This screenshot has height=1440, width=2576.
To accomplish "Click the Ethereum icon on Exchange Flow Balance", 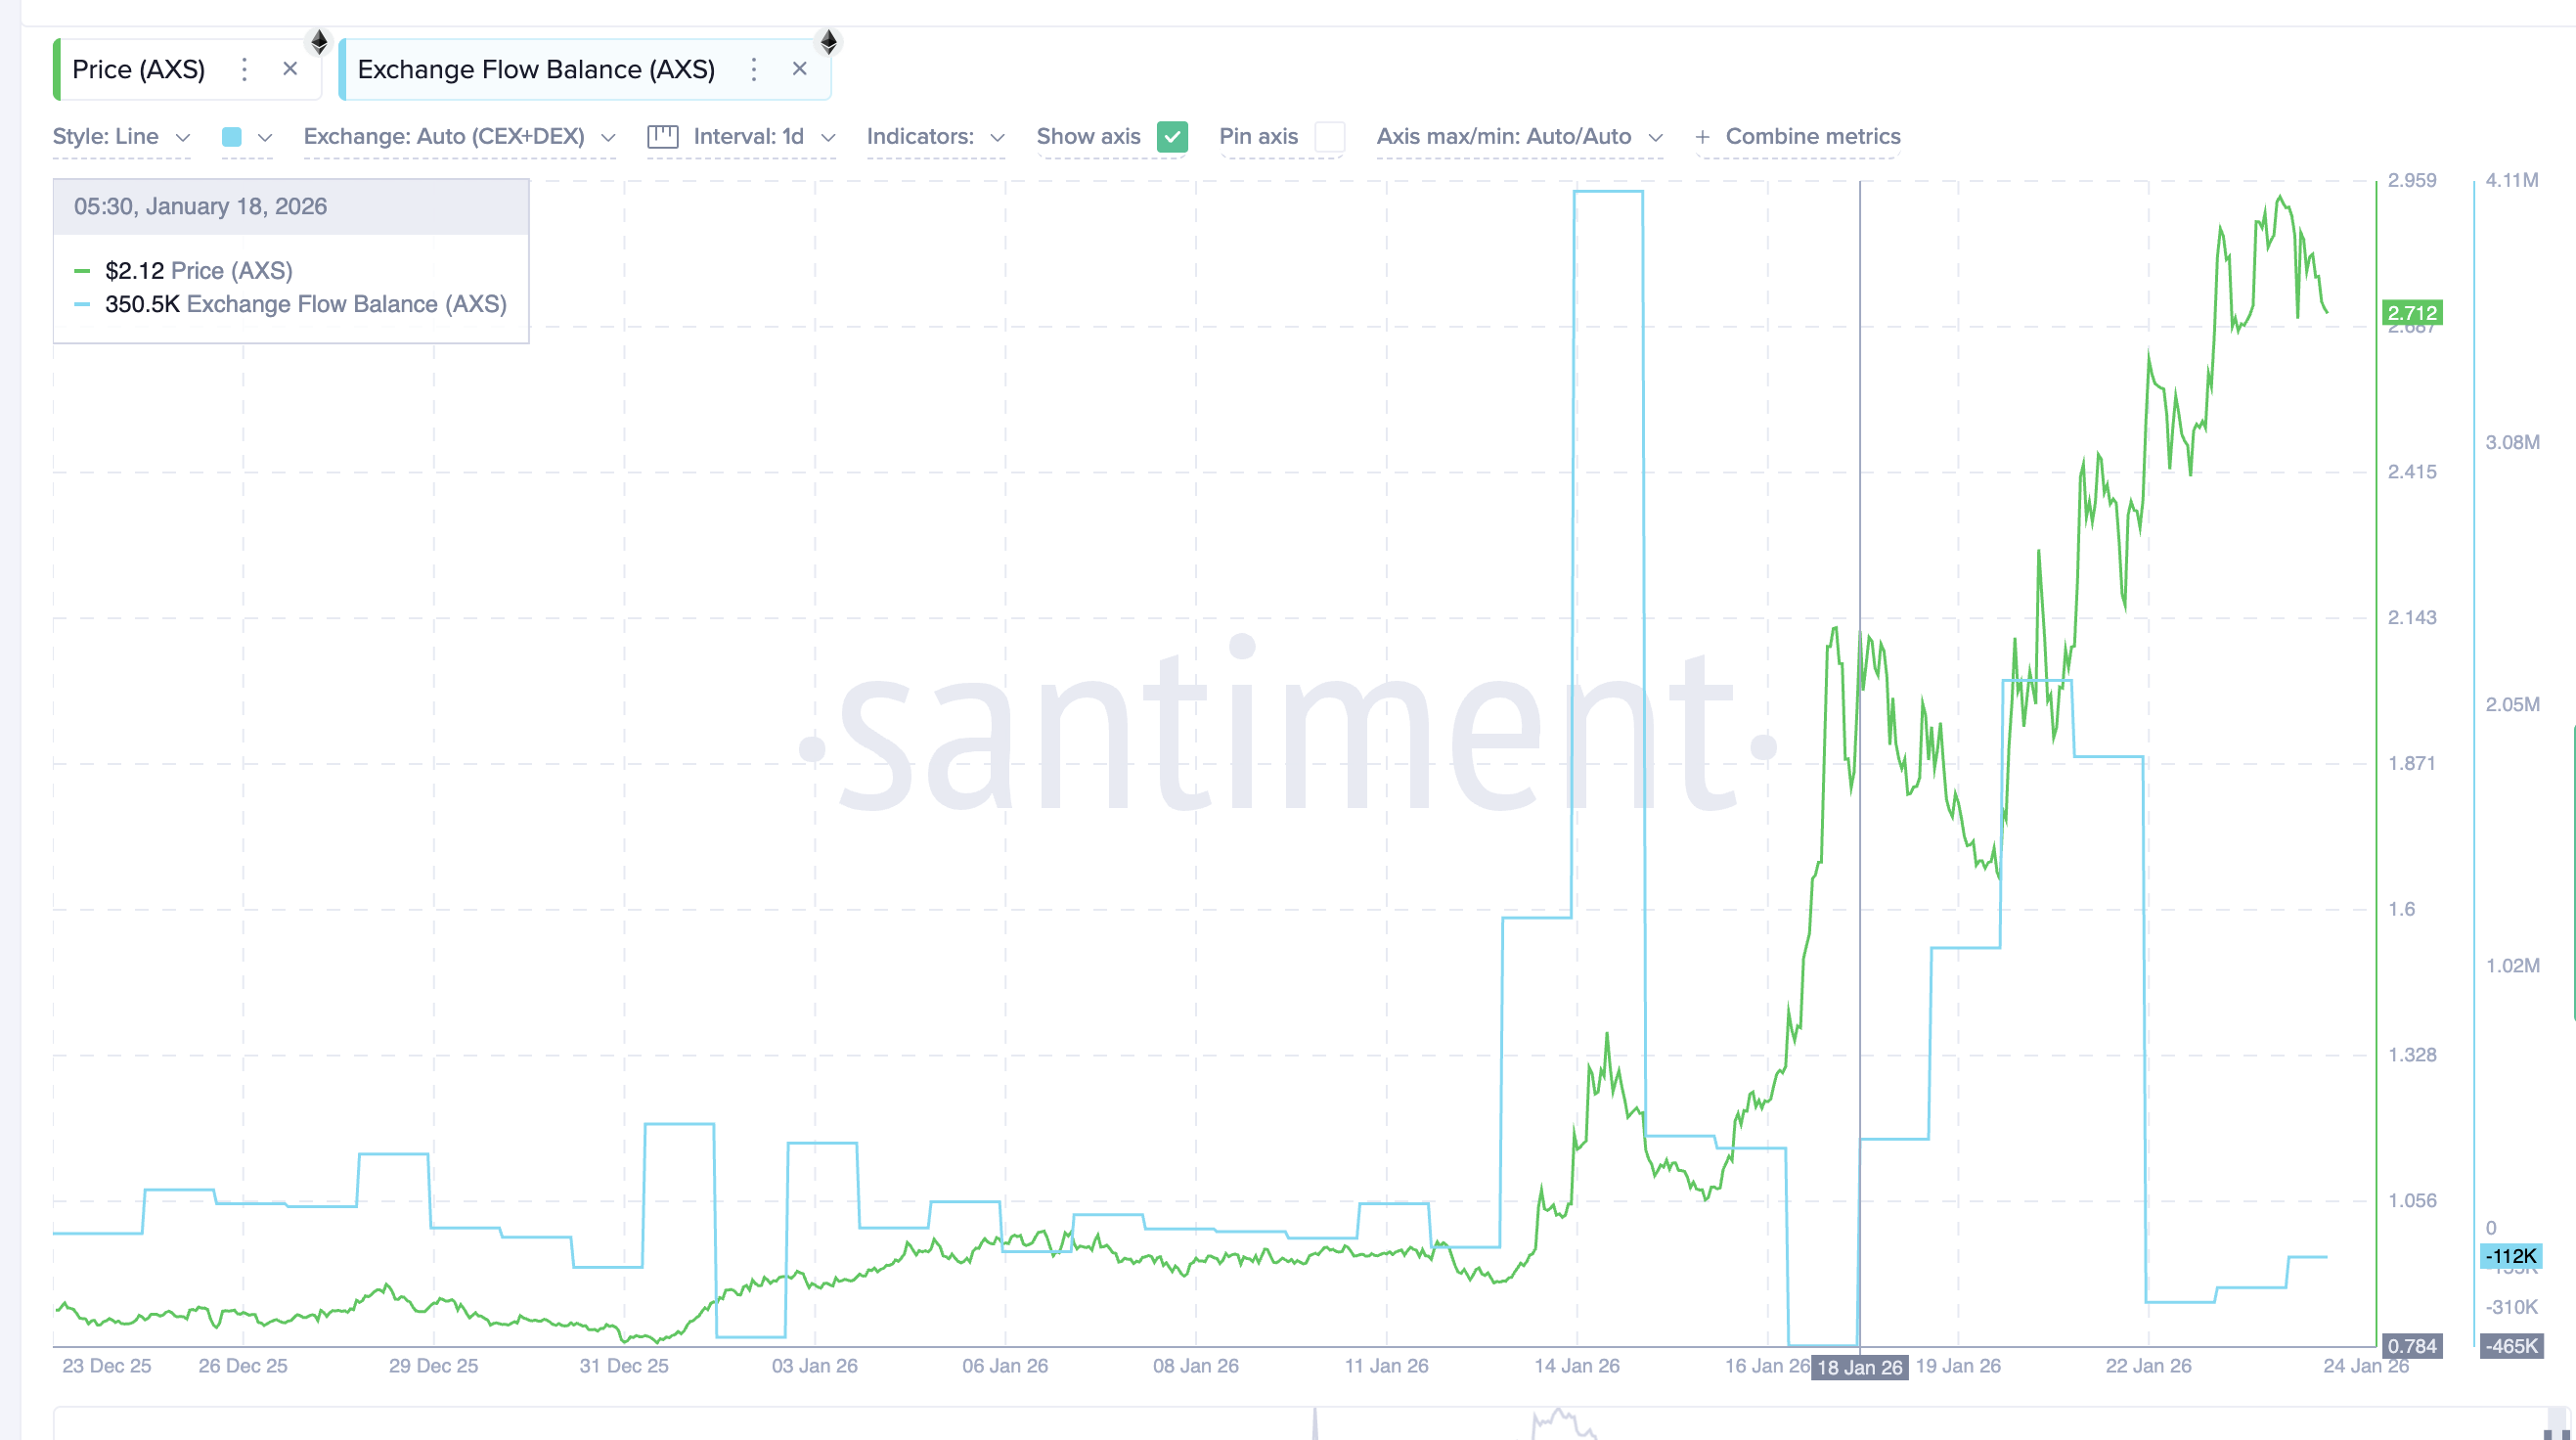I will [x=828, y=42].
